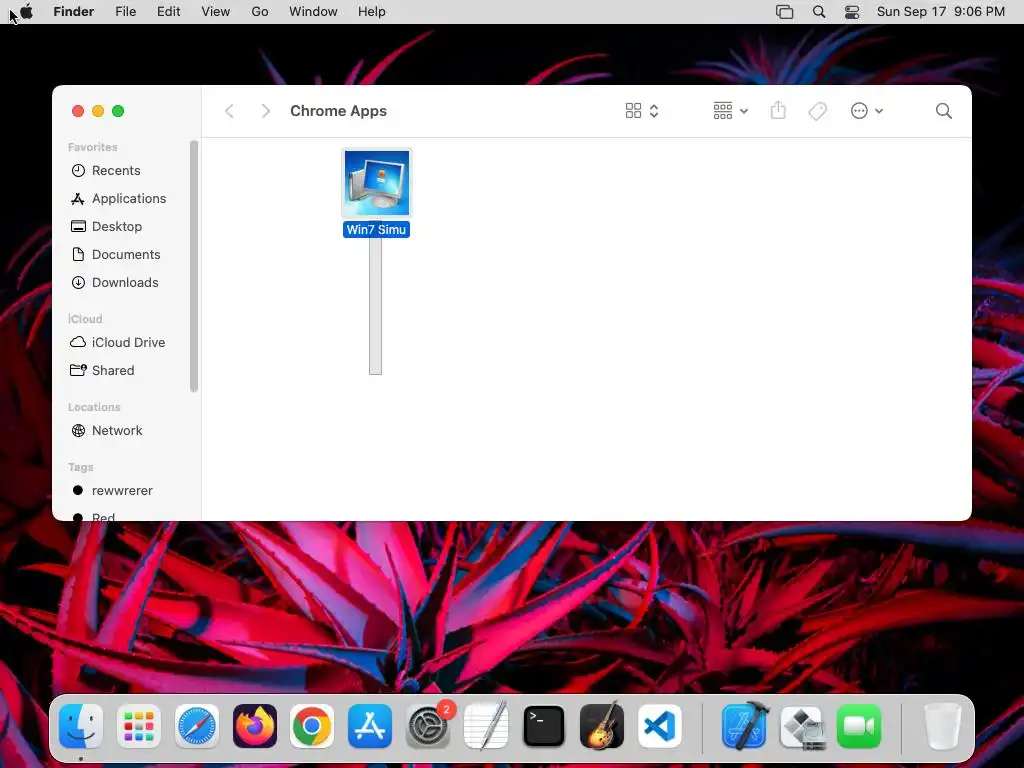
Task: Open Spotlight search in the menu bar
Action: pos(819,12)
